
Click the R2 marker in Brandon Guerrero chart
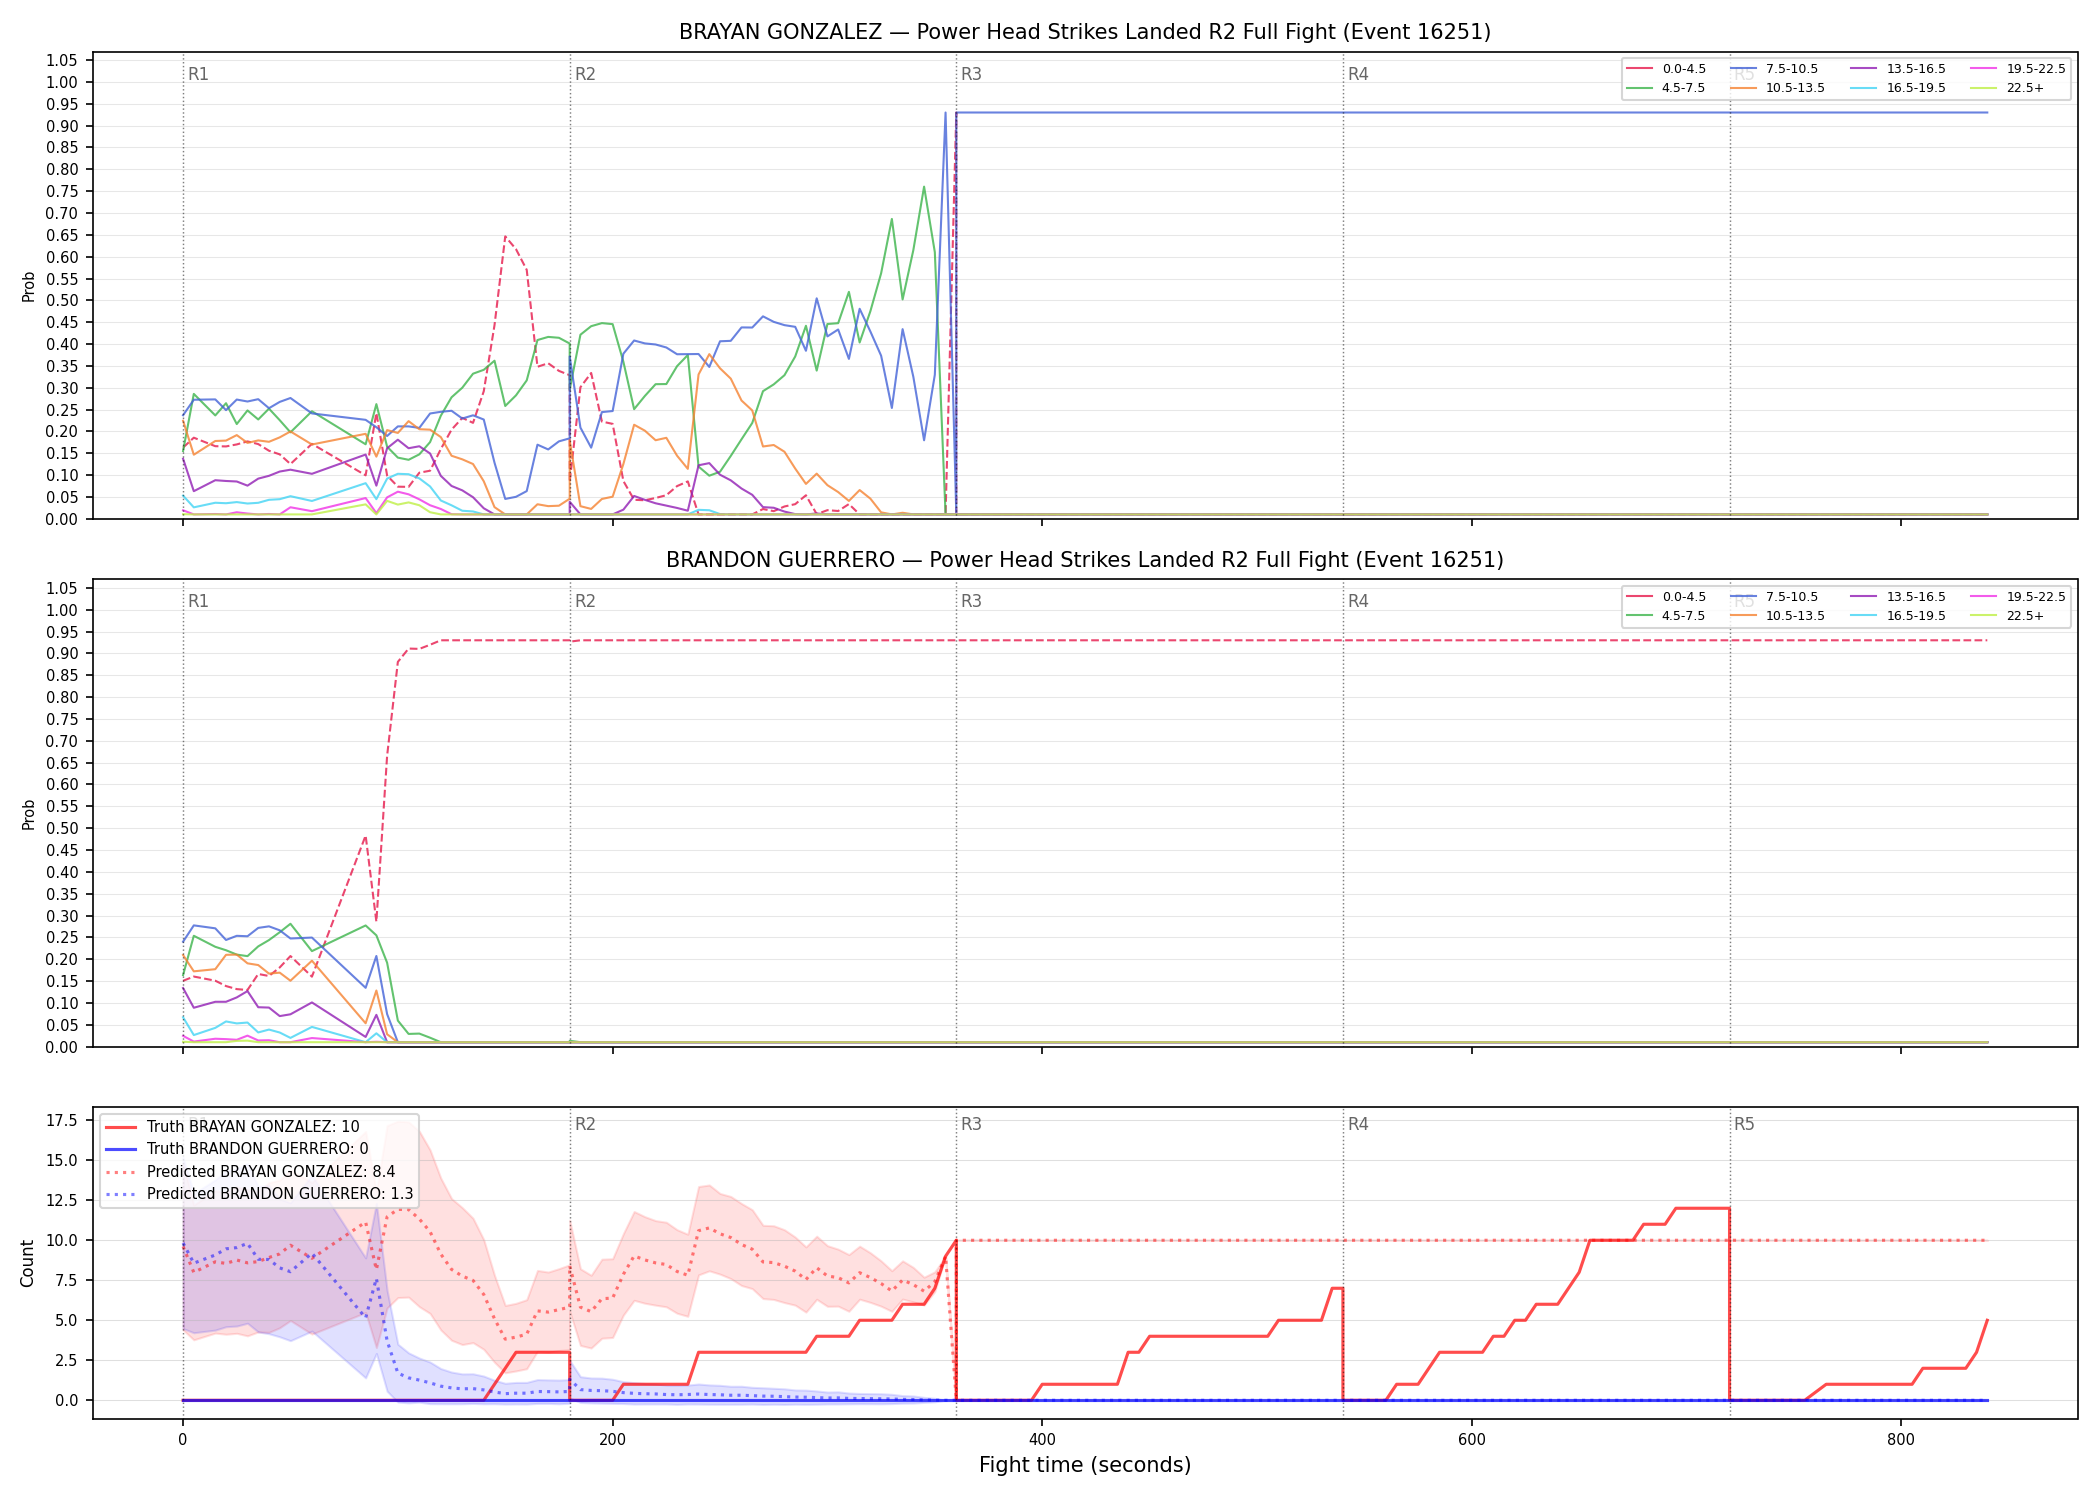585,601
